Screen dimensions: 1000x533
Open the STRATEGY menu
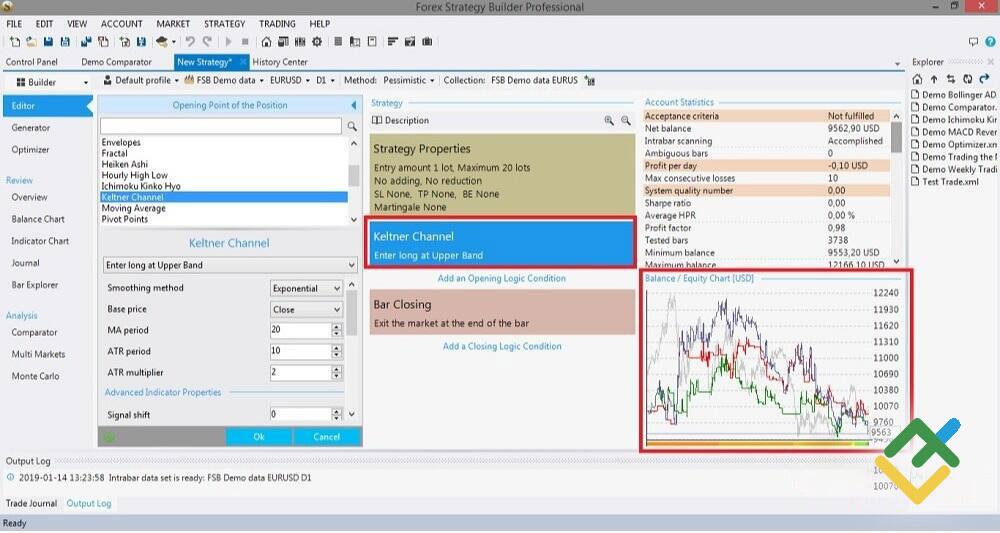click(224, 24)
